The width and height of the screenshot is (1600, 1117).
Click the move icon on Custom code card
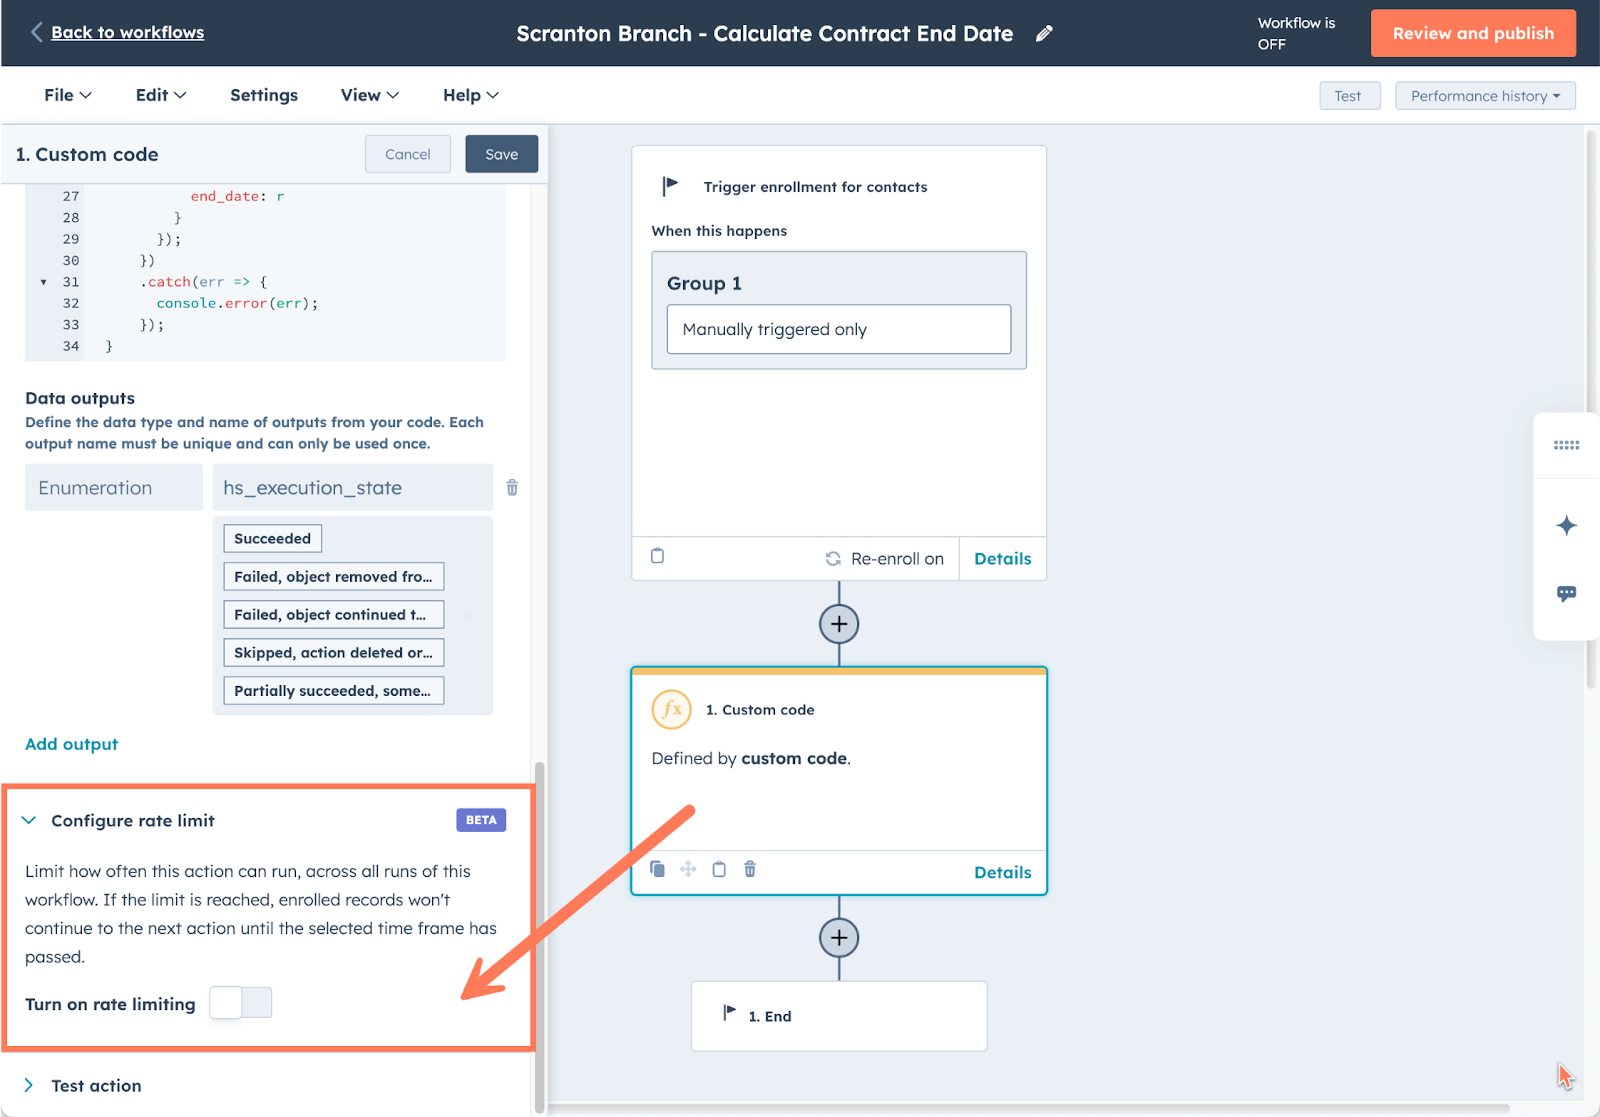688,869
